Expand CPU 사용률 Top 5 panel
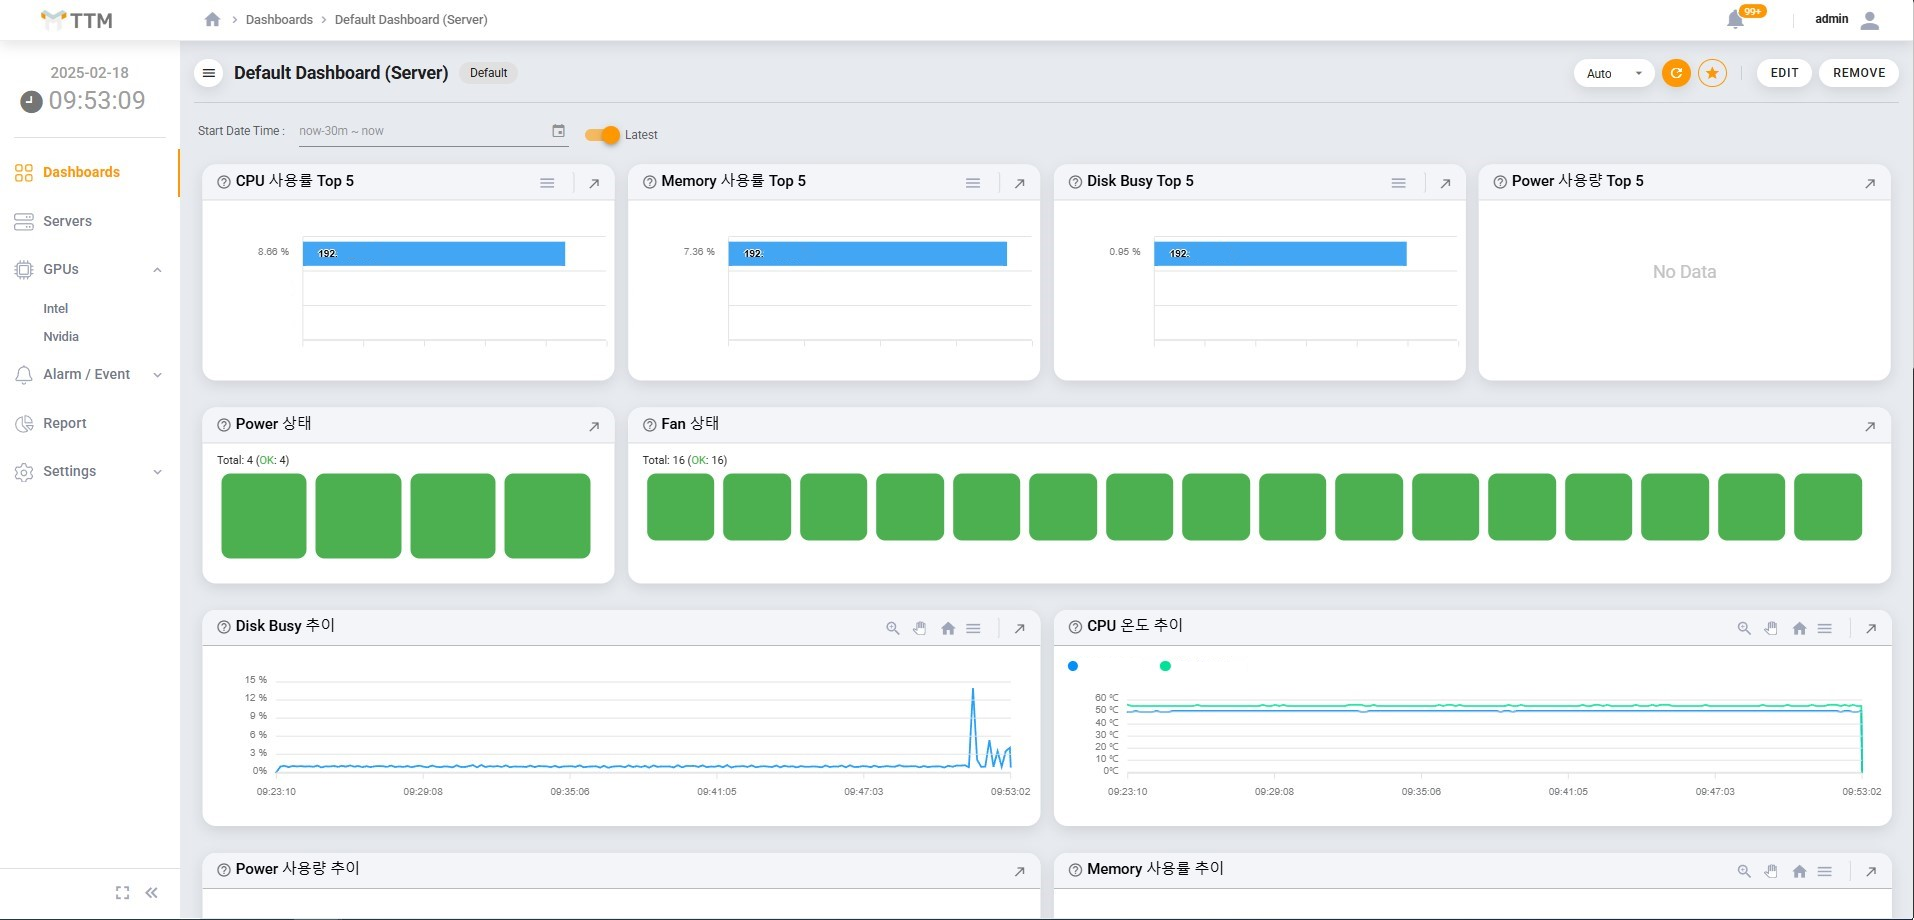1914x920 pixels. [x=594, y=183]
